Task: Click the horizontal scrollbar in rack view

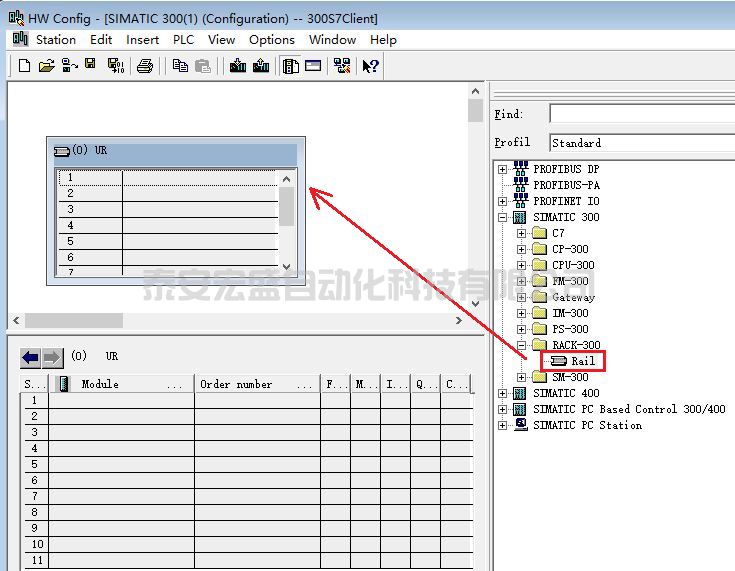Action: (x=74, y=320)
